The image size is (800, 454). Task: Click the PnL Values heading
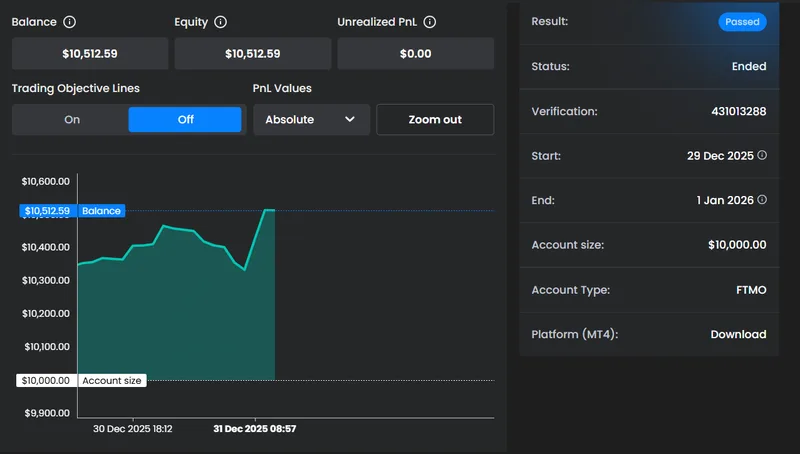tap(282, 88)
